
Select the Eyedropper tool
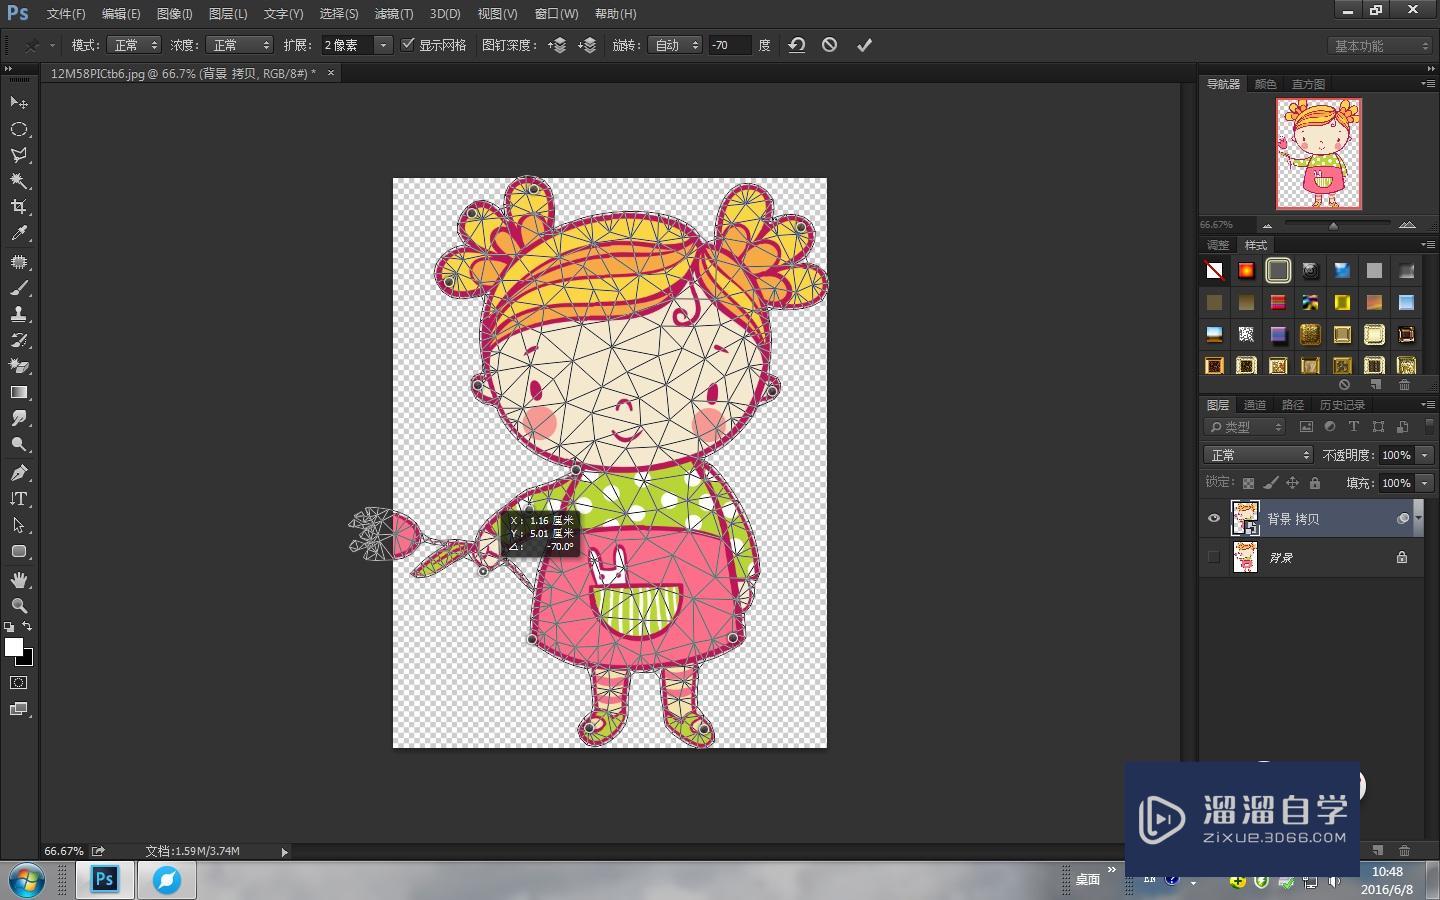19,233
